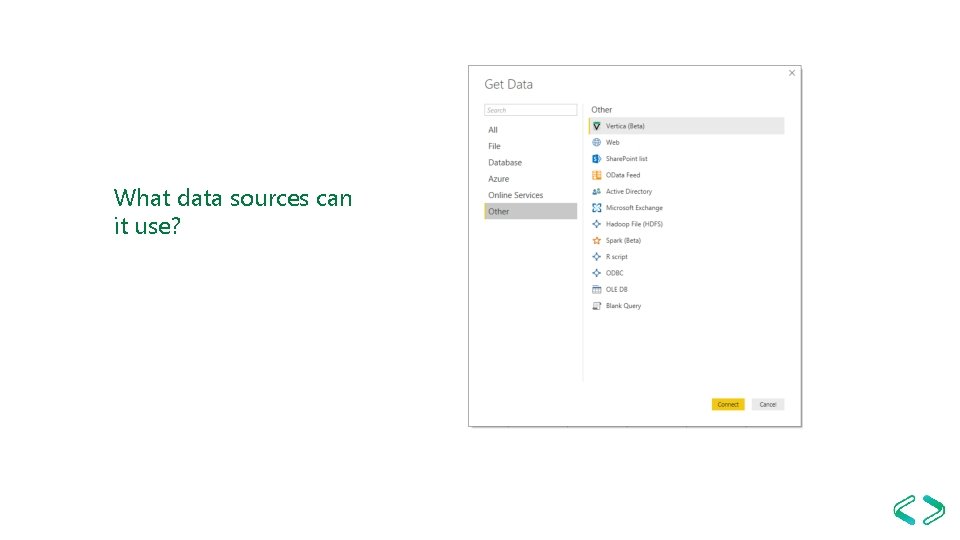Select Spark (Beta) text entry
This screenshot has width=960, height=540.
pyautogui.click(x=623, y=241)
